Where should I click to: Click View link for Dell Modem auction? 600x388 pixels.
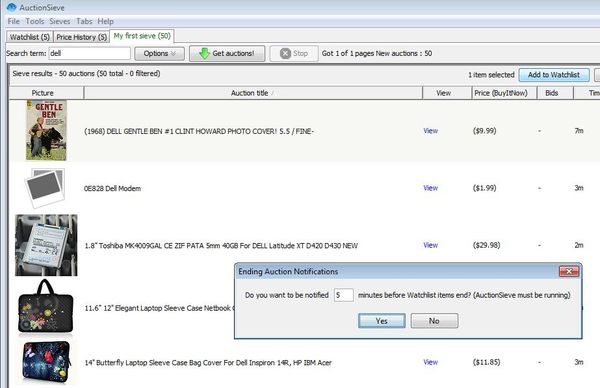click(430, 188)
